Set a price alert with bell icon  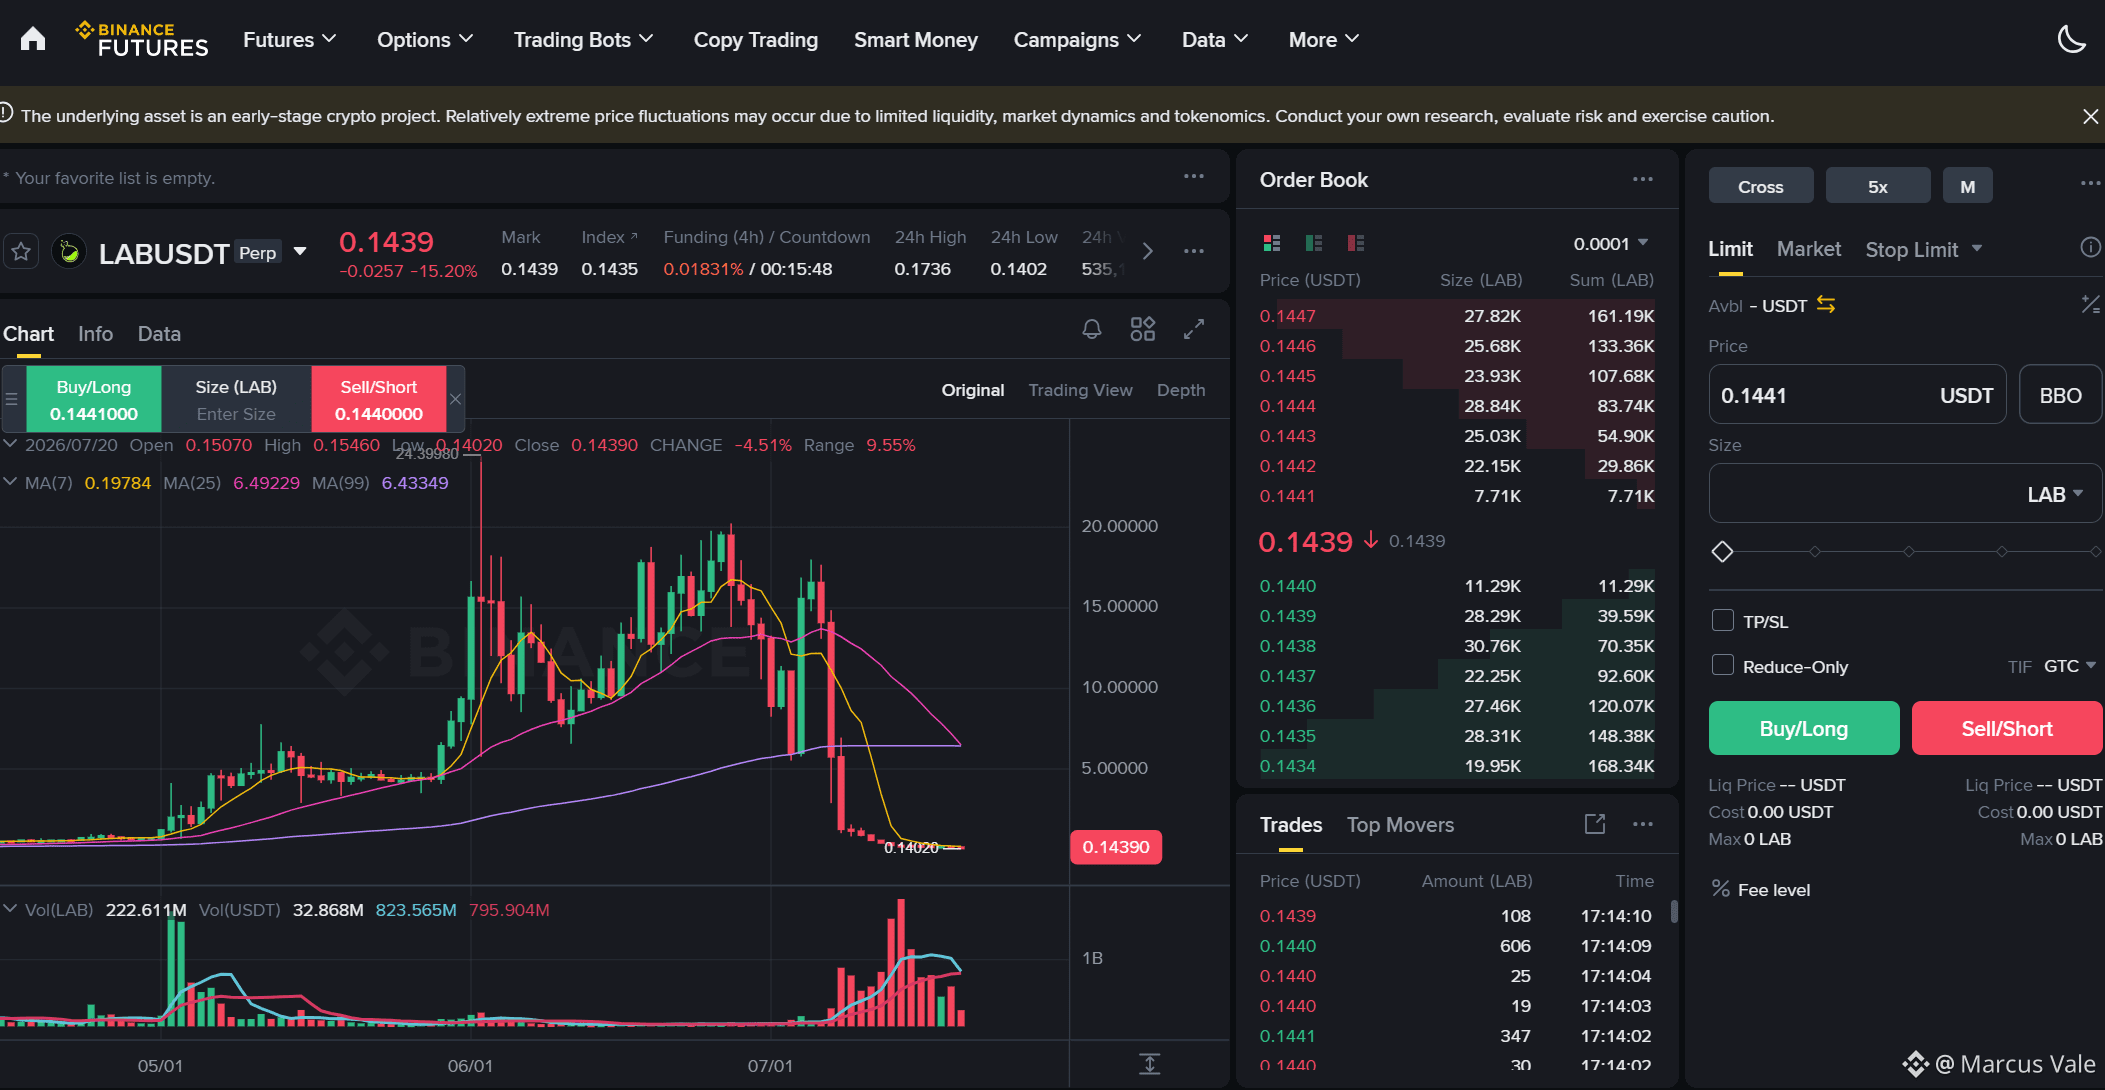[1092, 329]
